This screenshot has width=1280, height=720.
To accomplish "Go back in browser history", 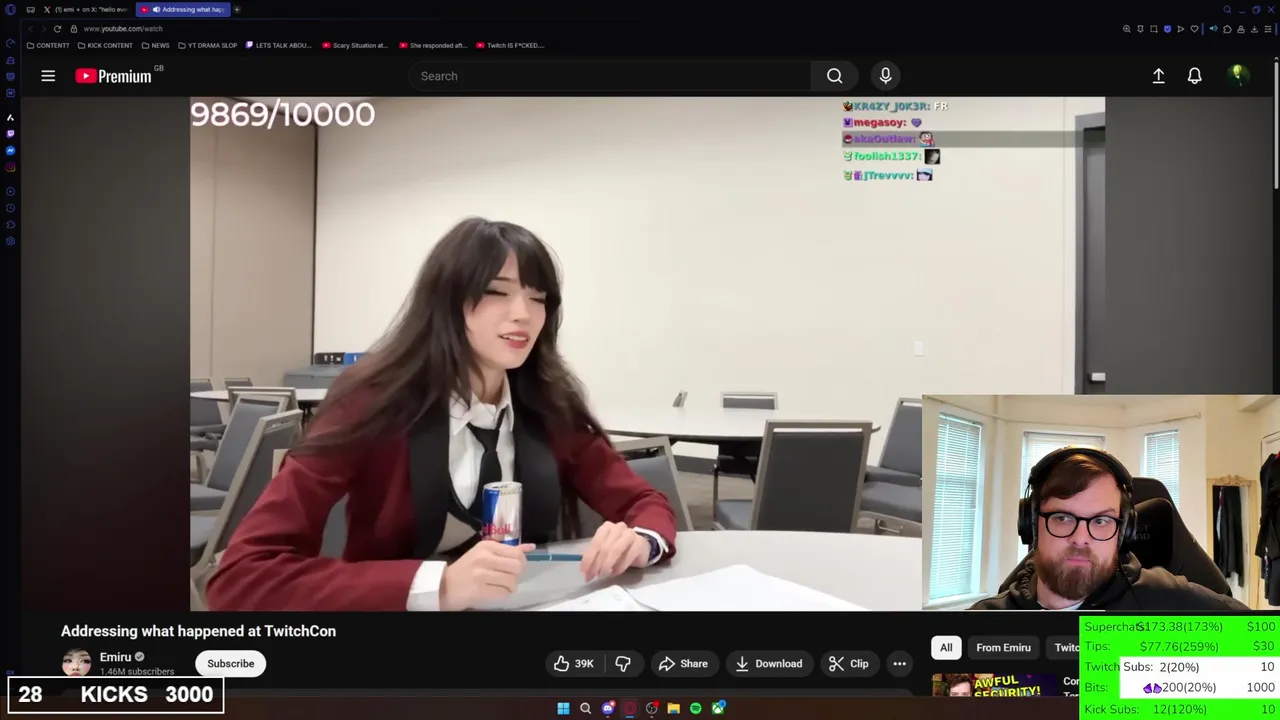I will tap(30, 29).
